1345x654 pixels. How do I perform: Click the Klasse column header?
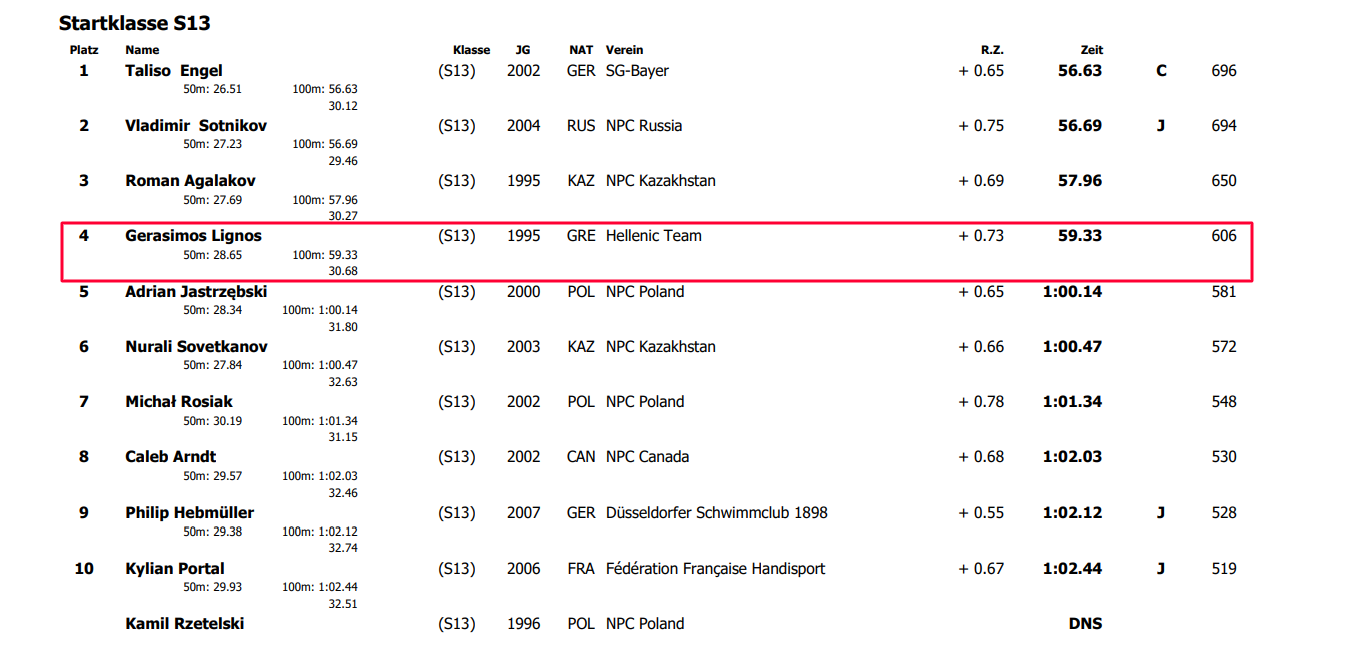[x=472, y=50]
